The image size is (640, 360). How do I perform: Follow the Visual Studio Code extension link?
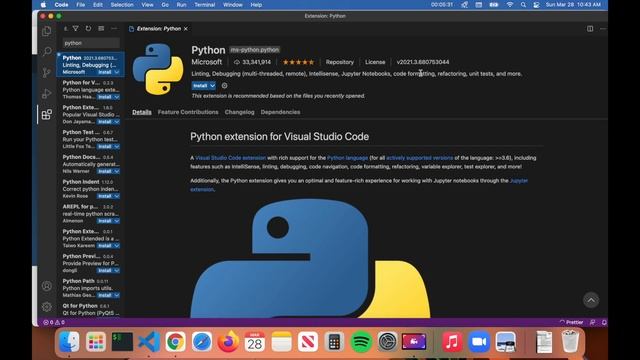pyautogui.click(x=231, y=158)
